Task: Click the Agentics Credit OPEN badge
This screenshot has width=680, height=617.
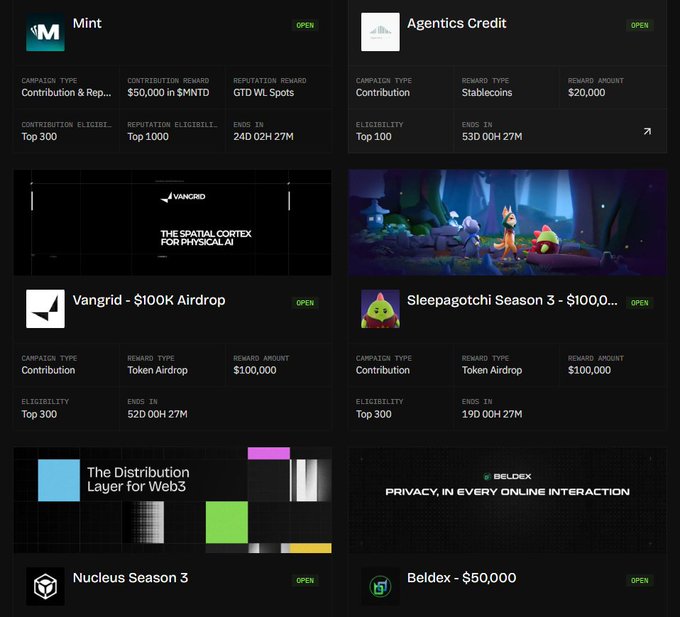Action: pos(640,25)
